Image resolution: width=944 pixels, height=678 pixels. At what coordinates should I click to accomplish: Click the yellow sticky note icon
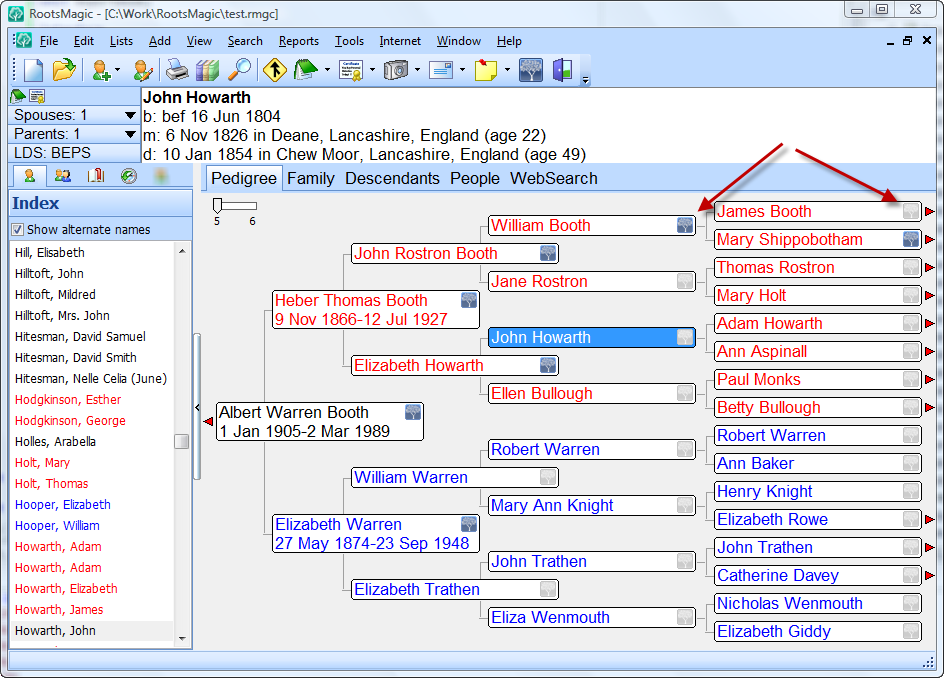click(x=486, y=70)
